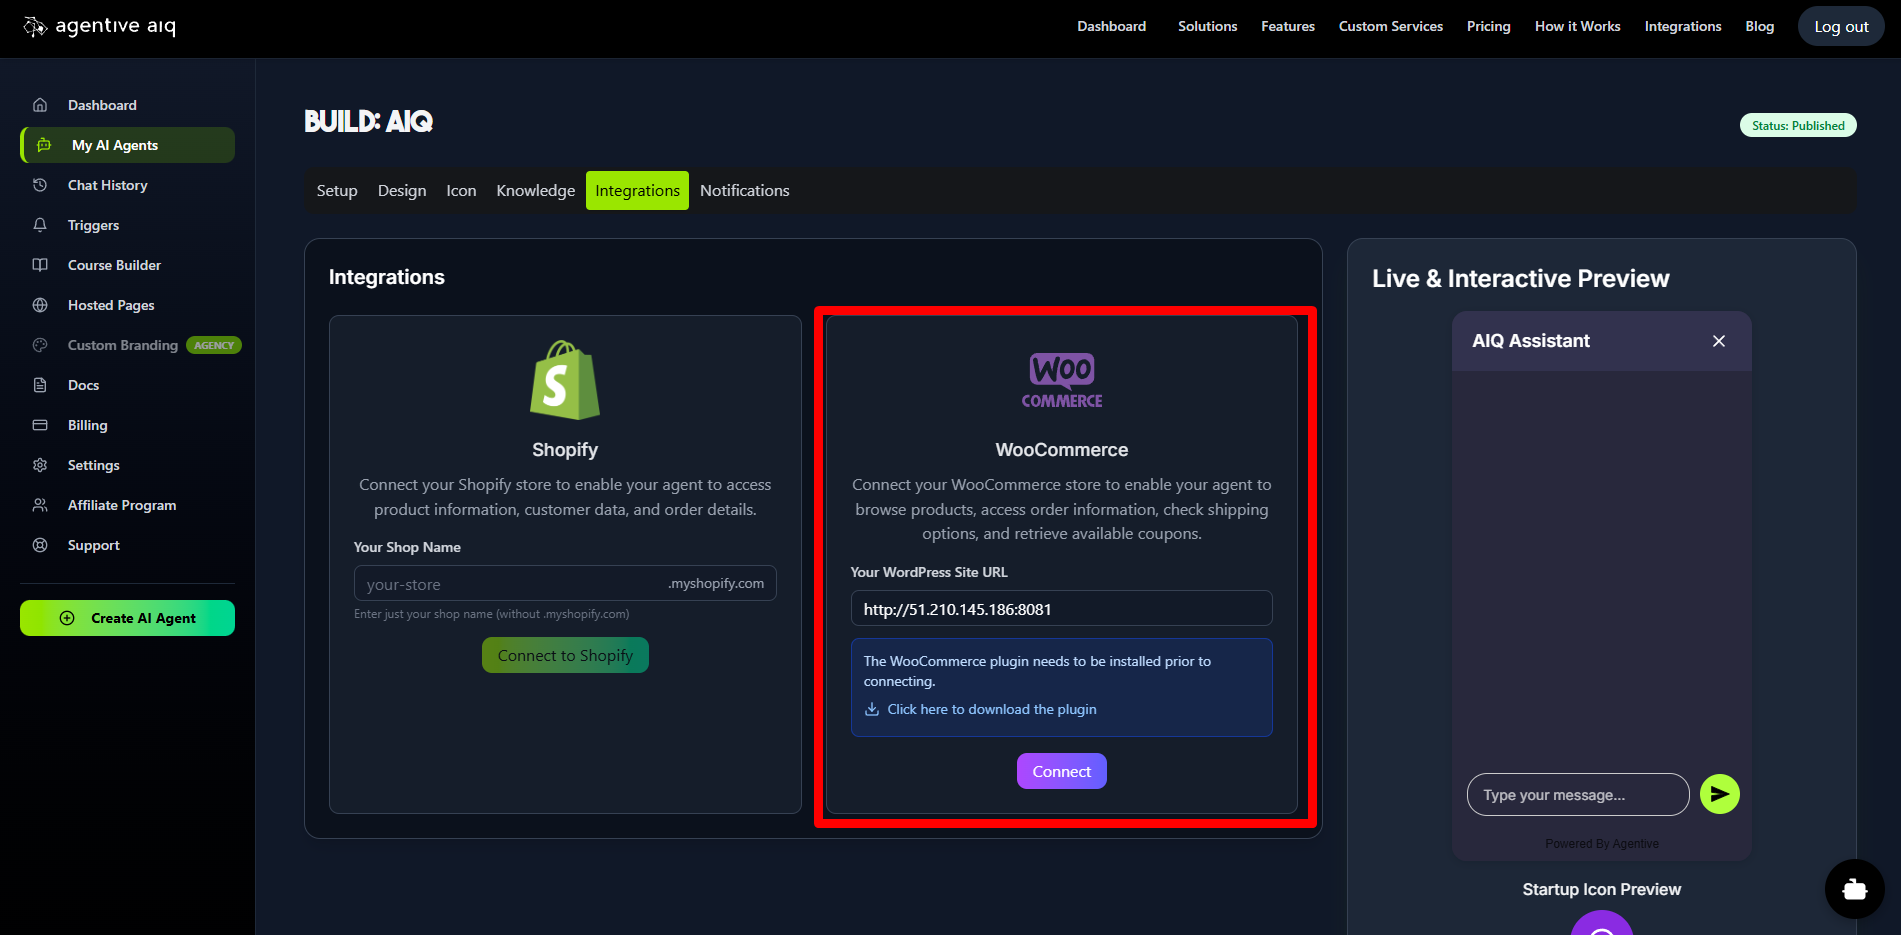Click the Triggers bell icon

(40, 225)
